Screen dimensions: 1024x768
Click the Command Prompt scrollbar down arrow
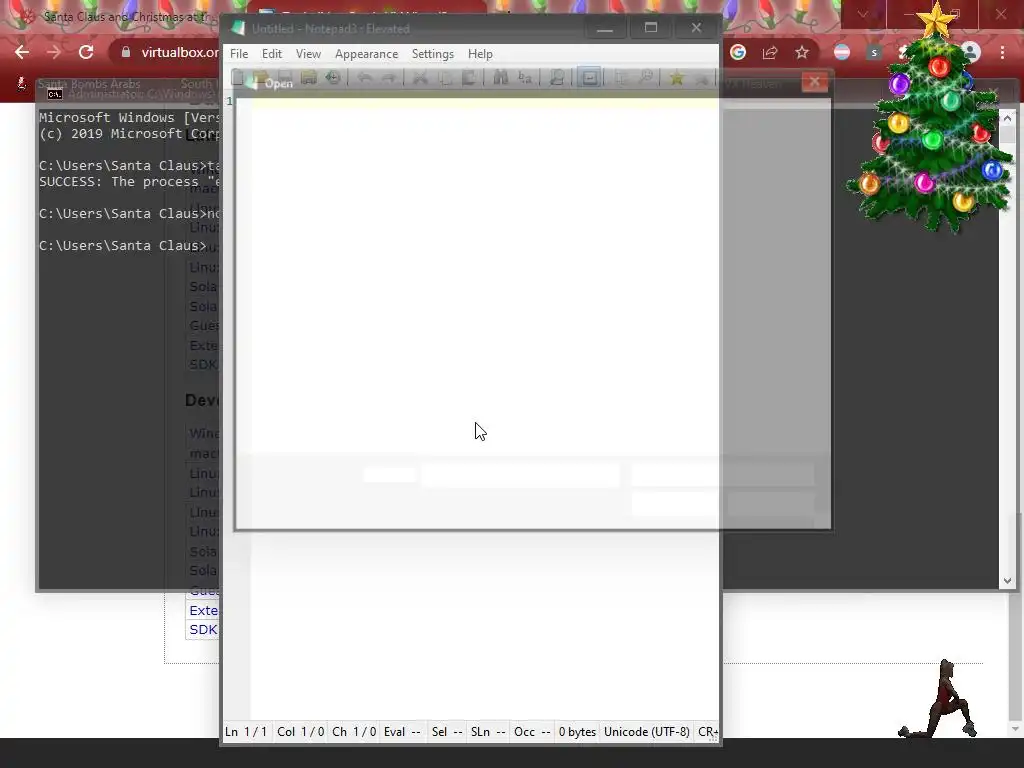(1007, 581)
